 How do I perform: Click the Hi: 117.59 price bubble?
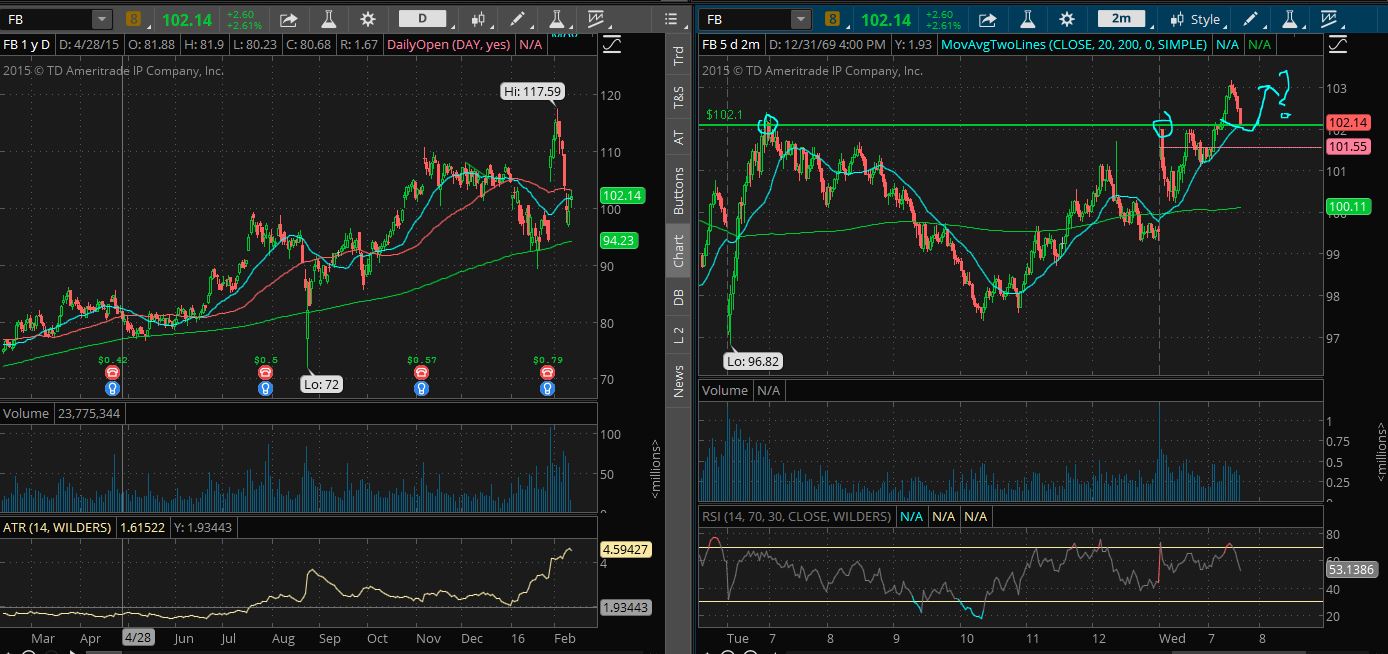pyautogui.click(x=532, y=91)
